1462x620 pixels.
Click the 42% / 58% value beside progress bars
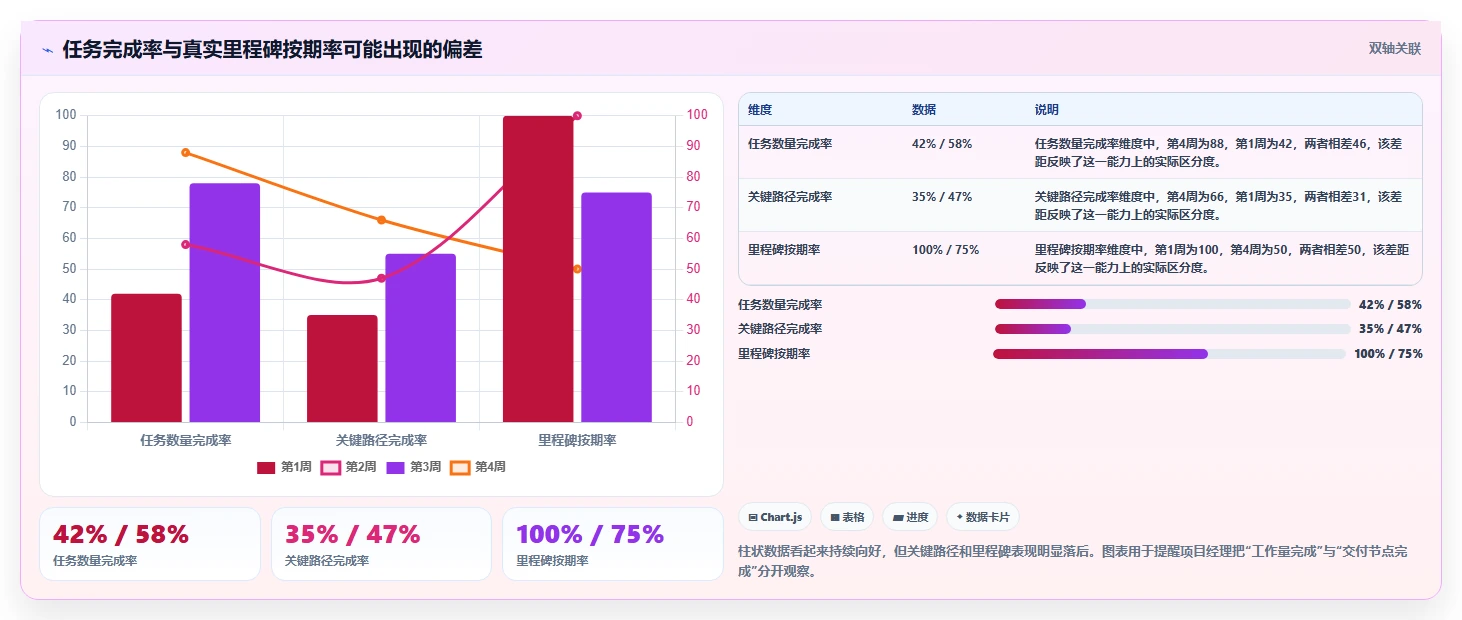point(1390,305)
